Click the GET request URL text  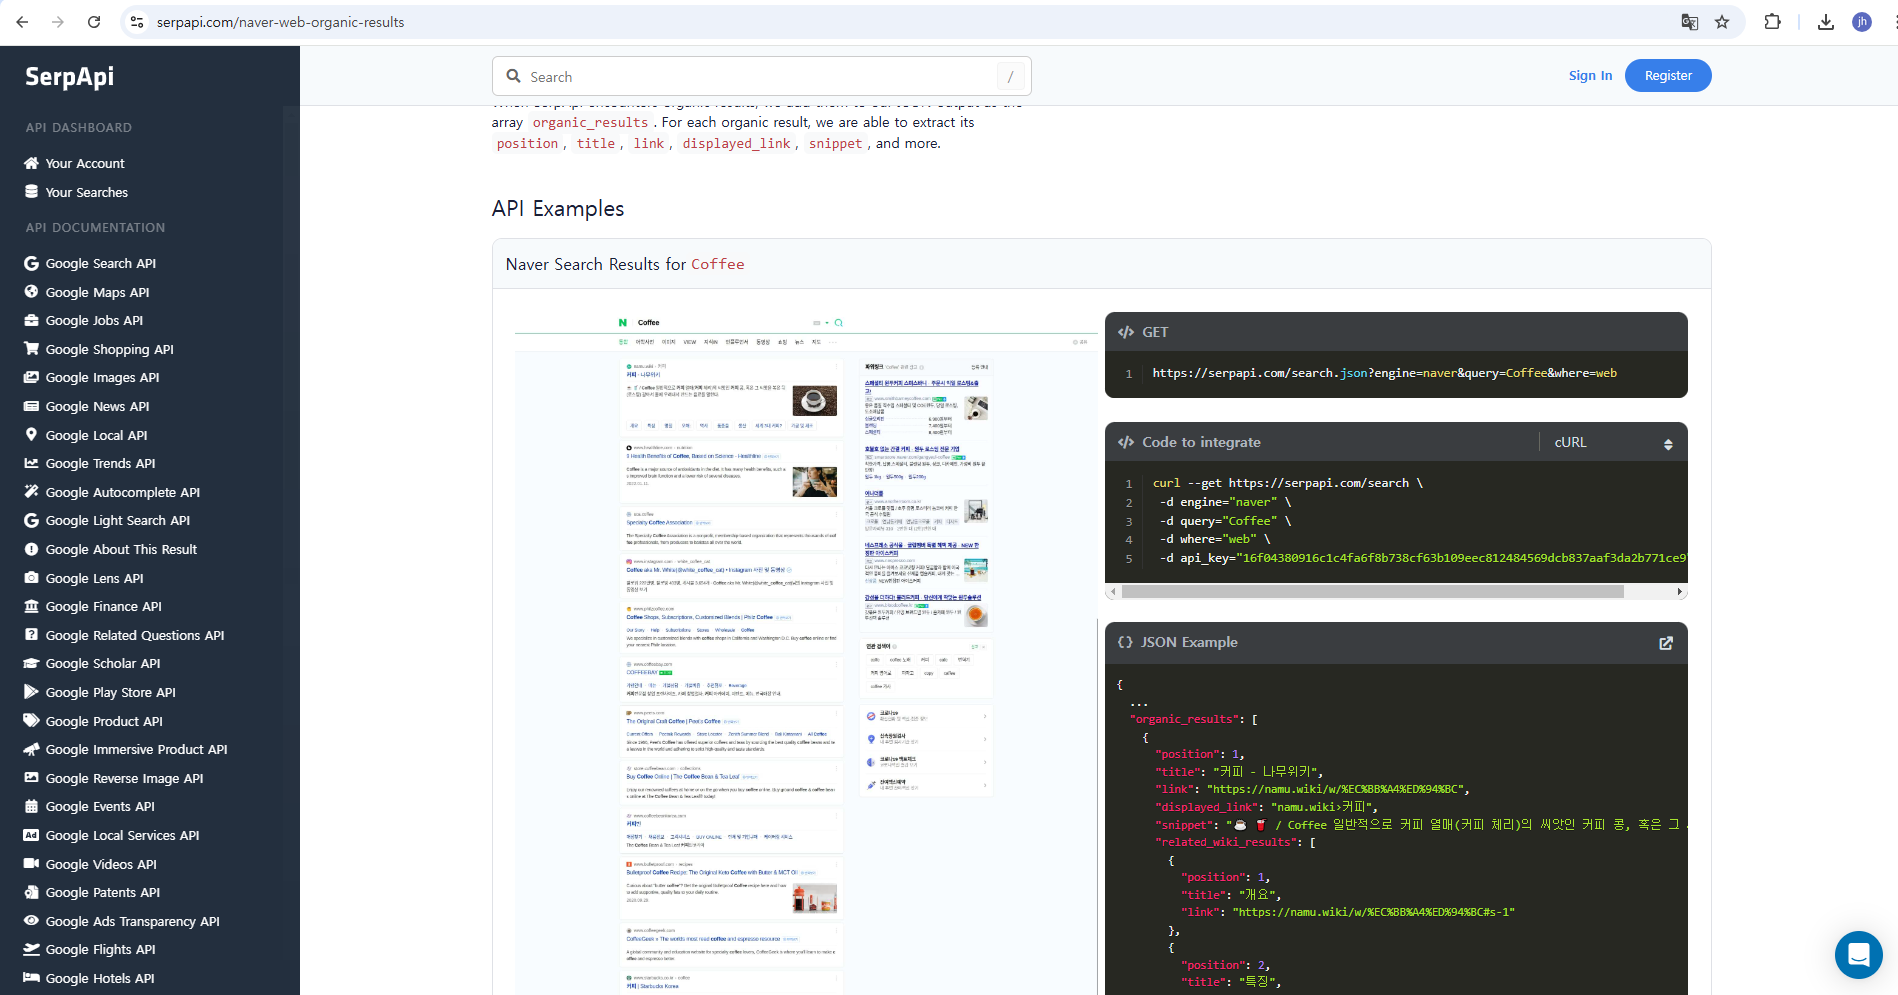pyautogui.click(x=1384, y=373)
